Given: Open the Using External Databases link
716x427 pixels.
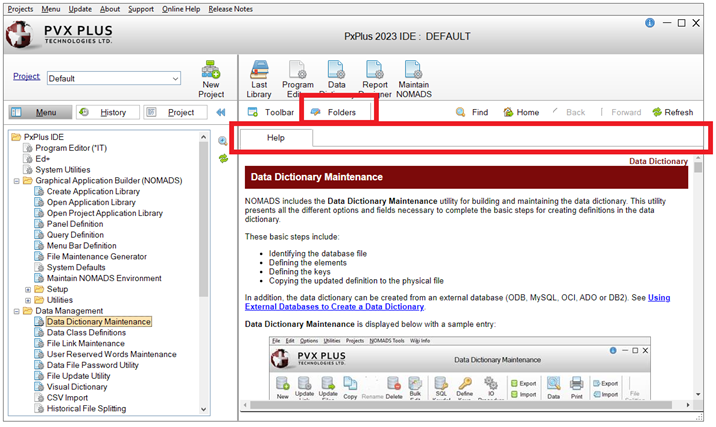Looking at the screenshot, I should [x=458, y=302].
